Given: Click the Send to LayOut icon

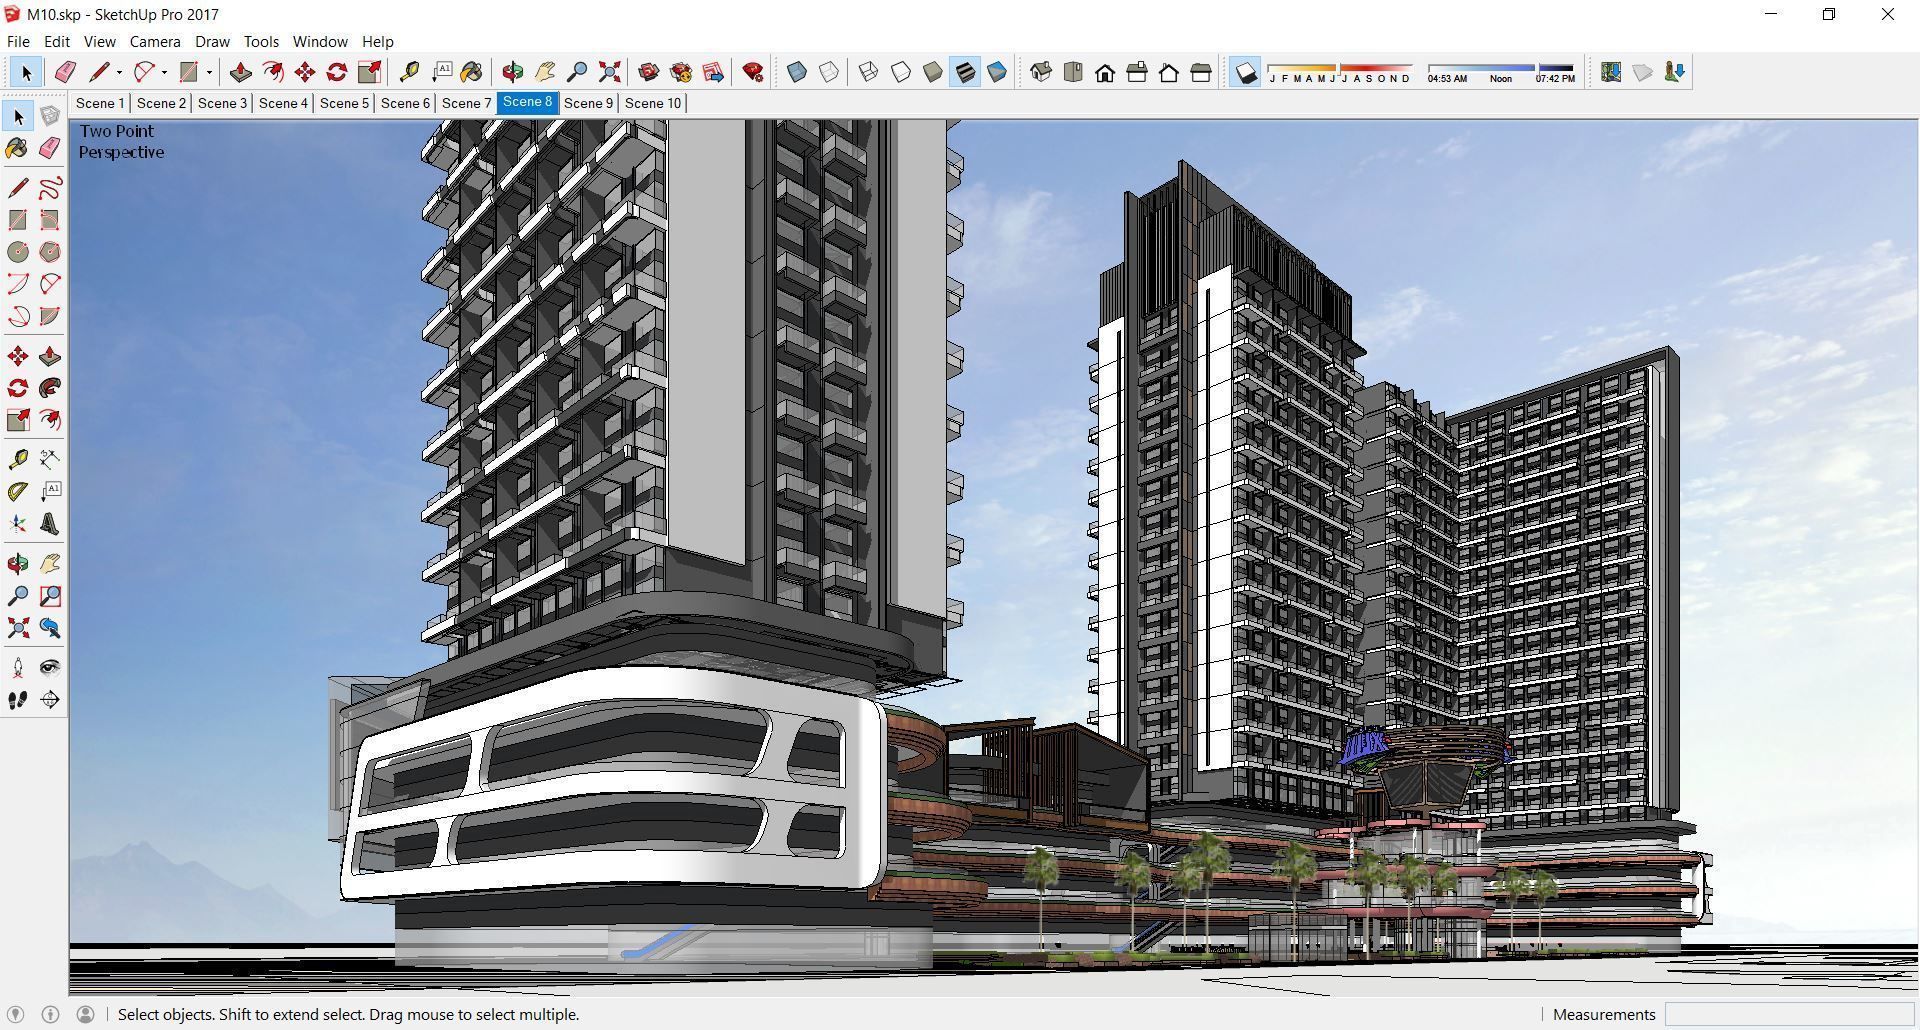Looking at the screenshot, I should 713,72.
